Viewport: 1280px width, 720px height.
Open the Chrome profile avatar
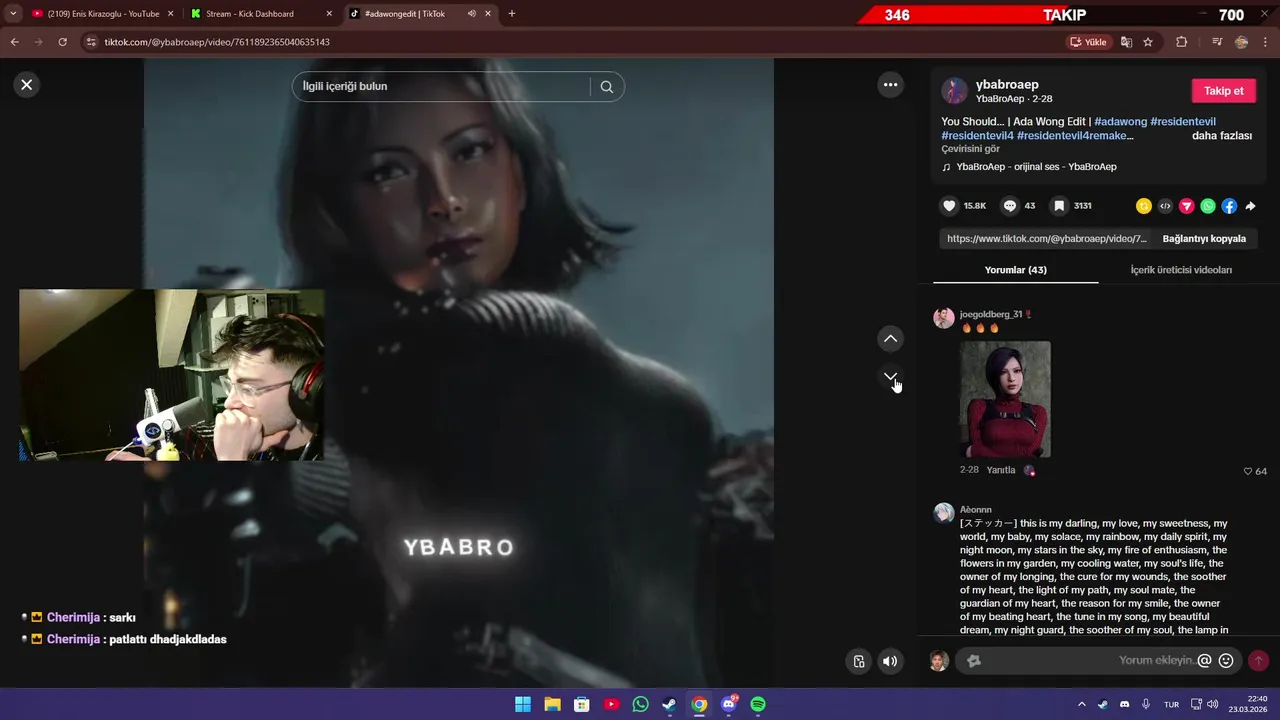point(1241,42)
